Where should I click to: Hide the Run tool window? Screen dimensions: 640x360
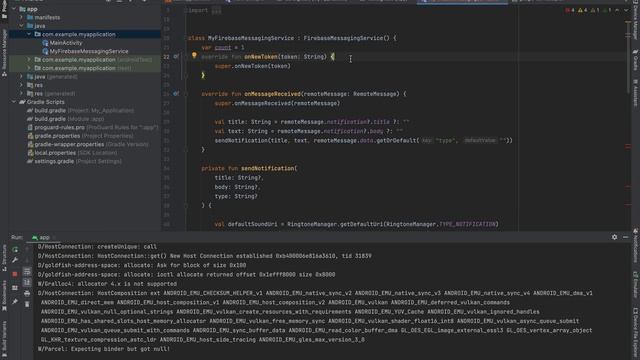point(626,237)
